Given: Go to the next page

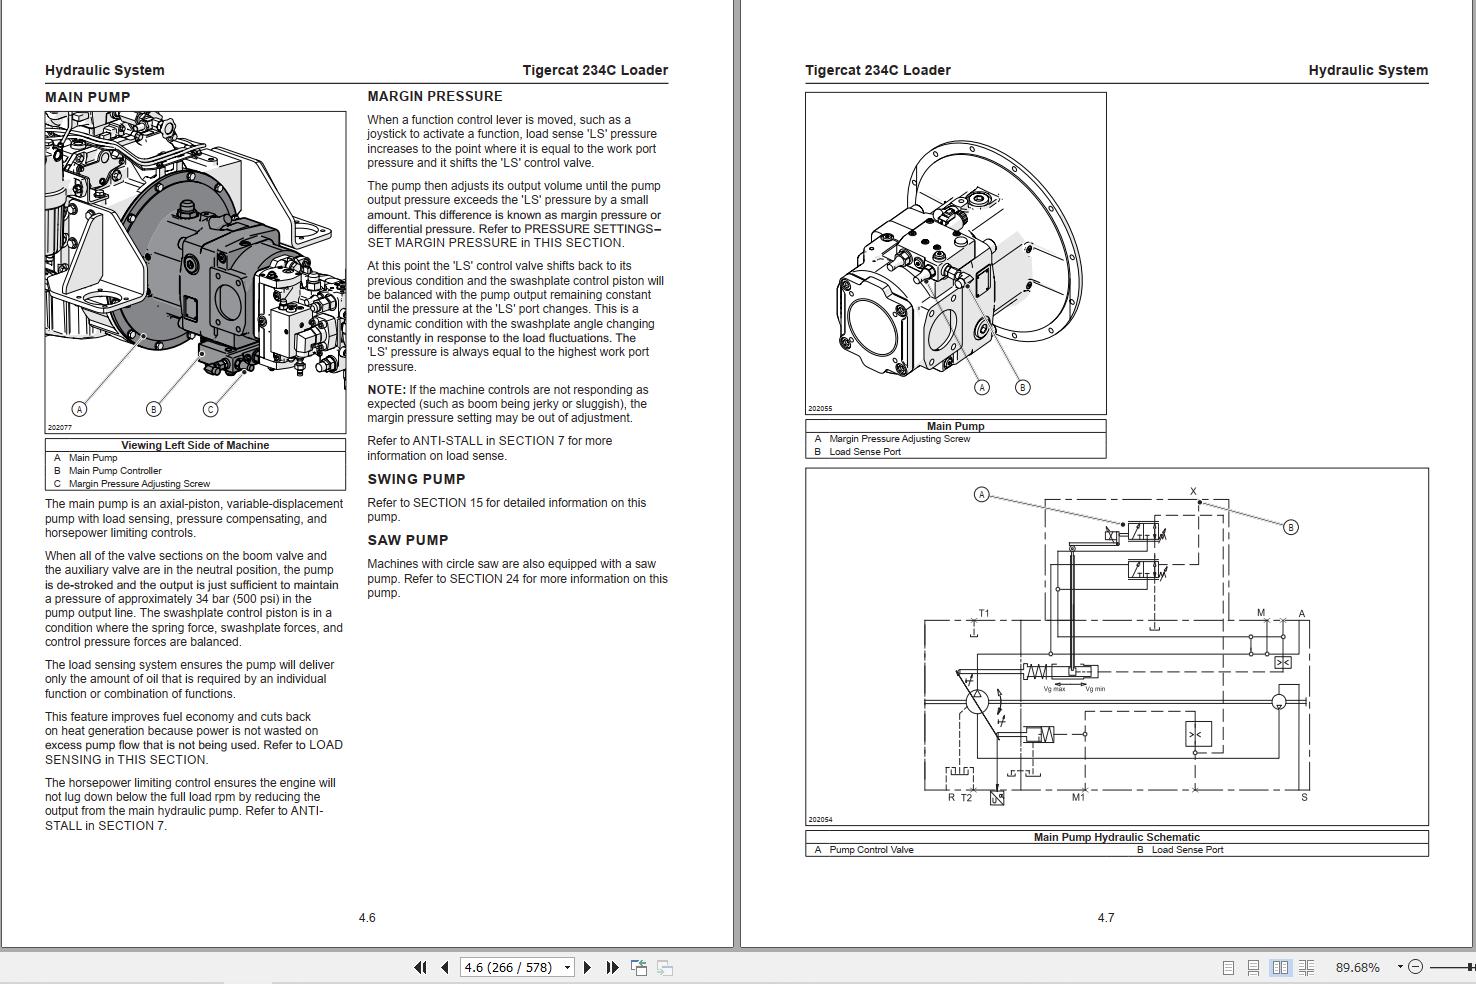Looking at the screenshot, I should click(x=588, y=967).
